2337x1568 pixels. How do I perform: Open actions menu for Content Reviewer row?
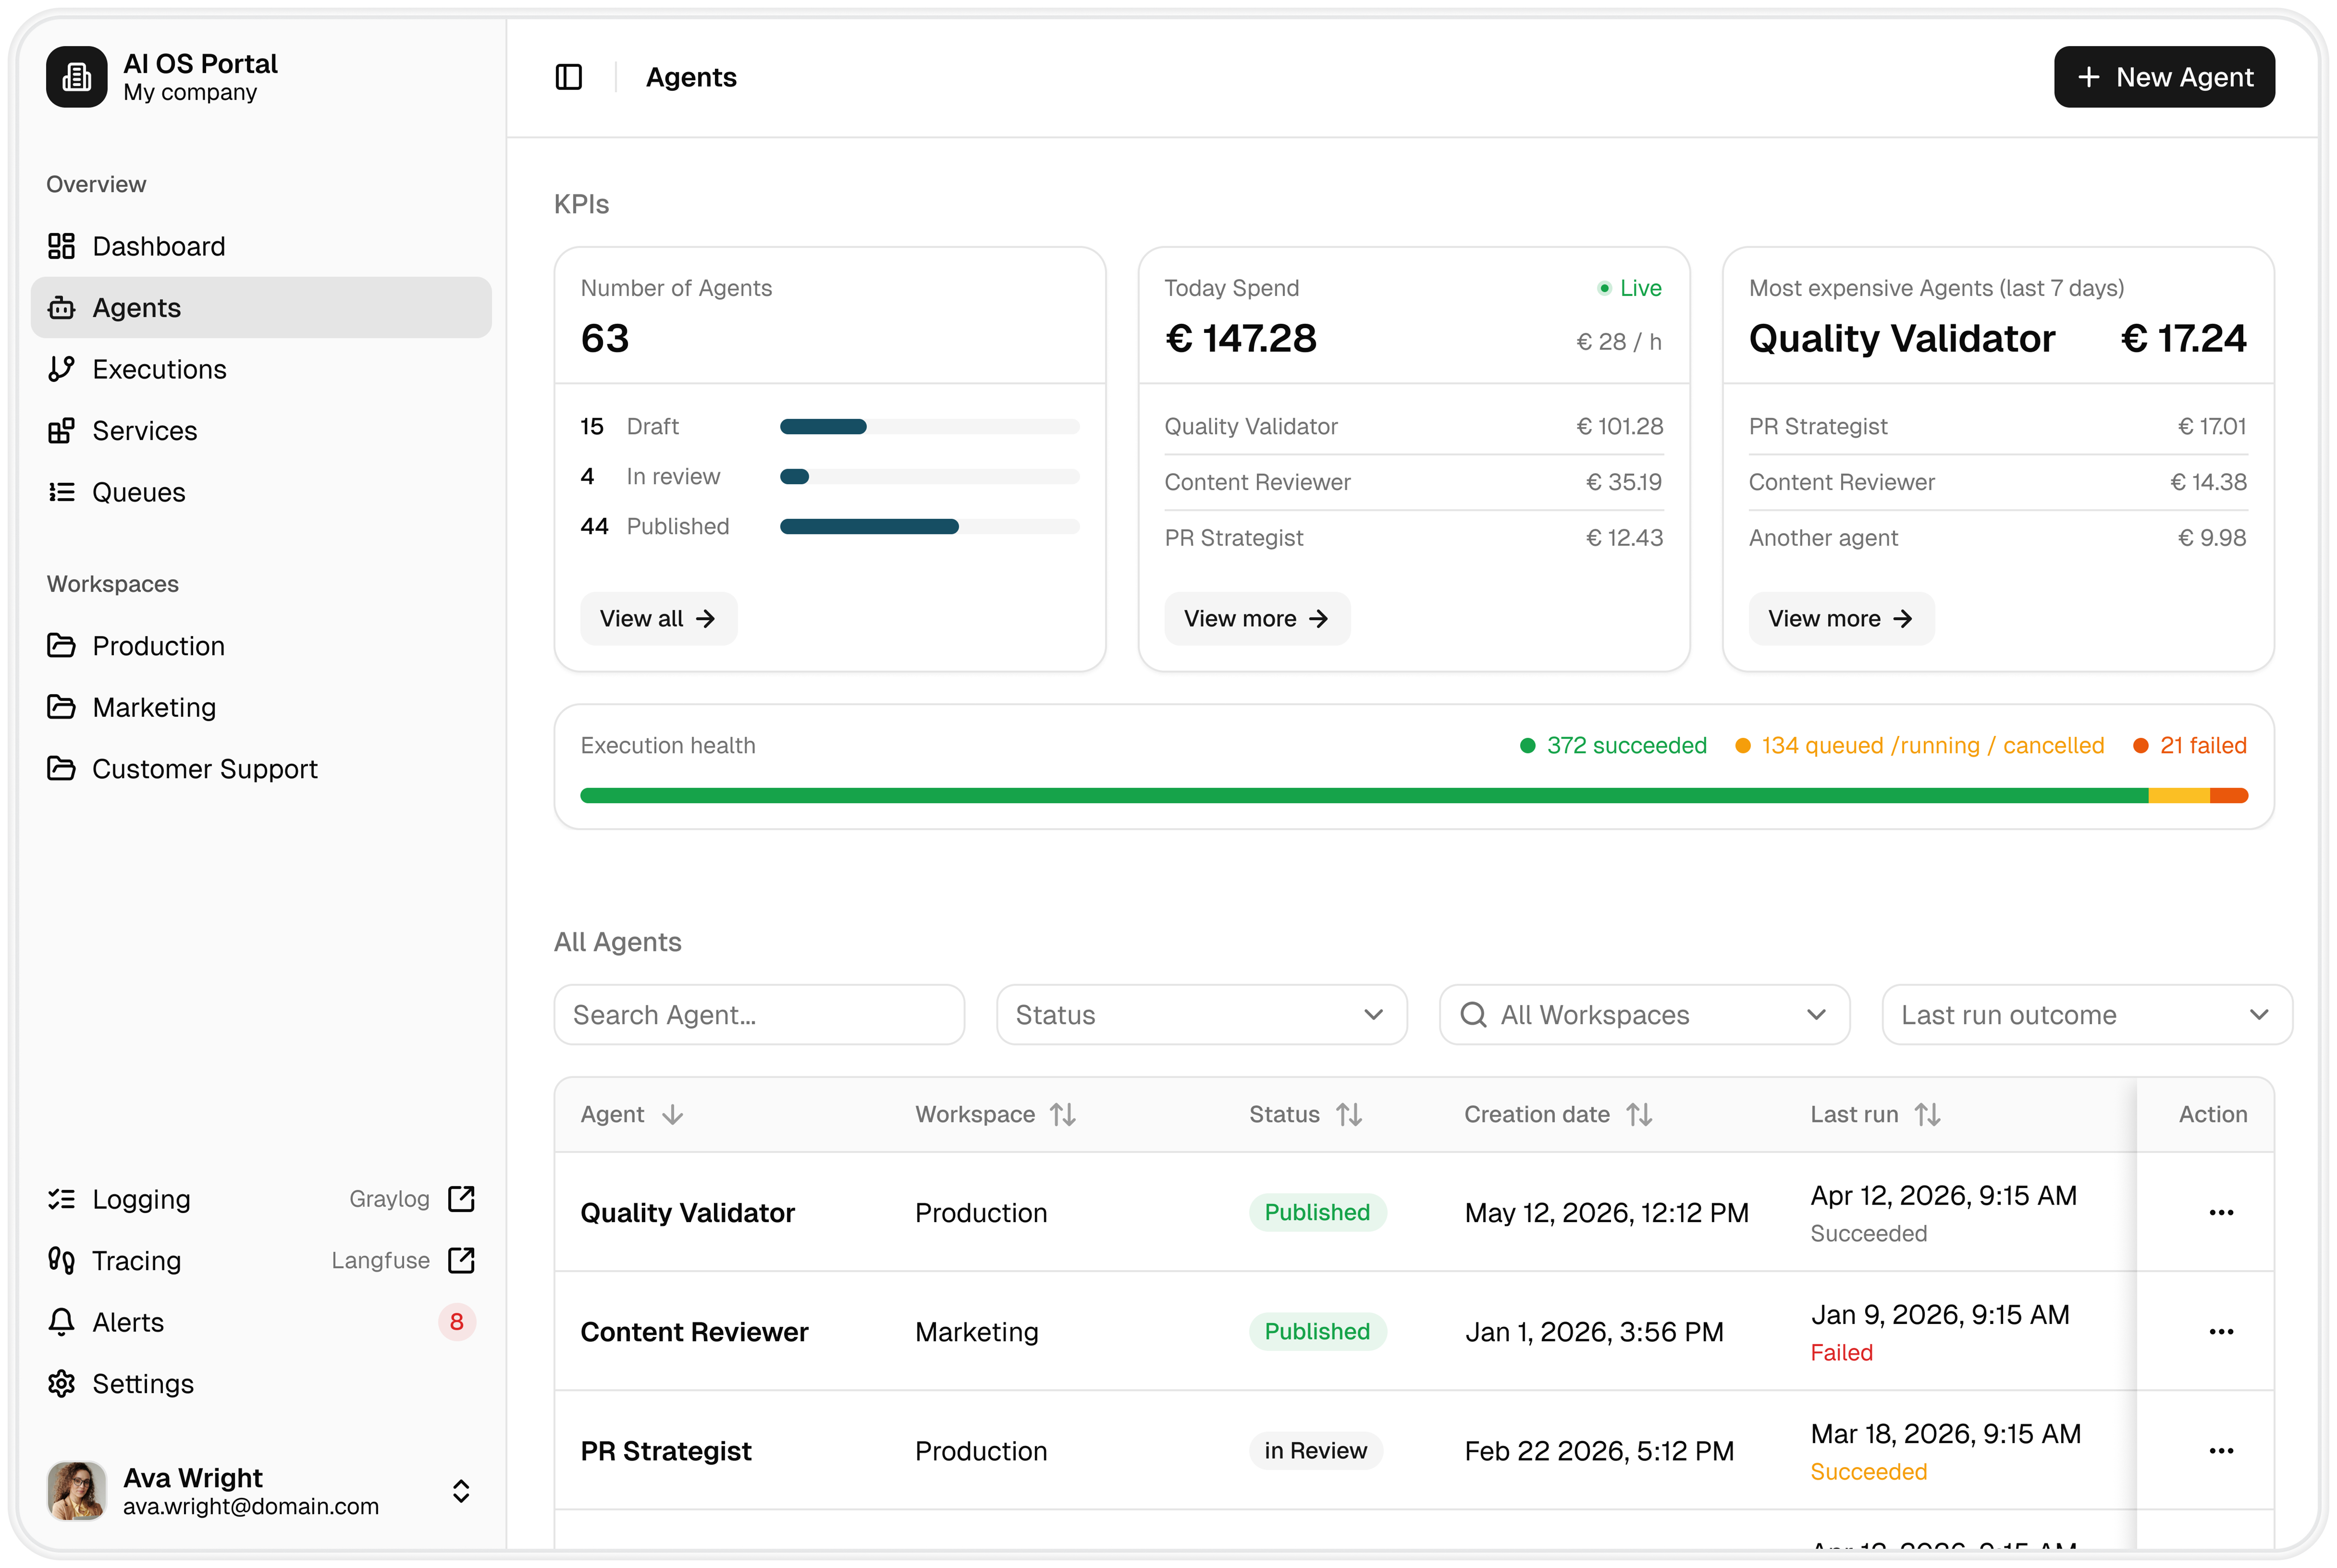point(2221,1332)
